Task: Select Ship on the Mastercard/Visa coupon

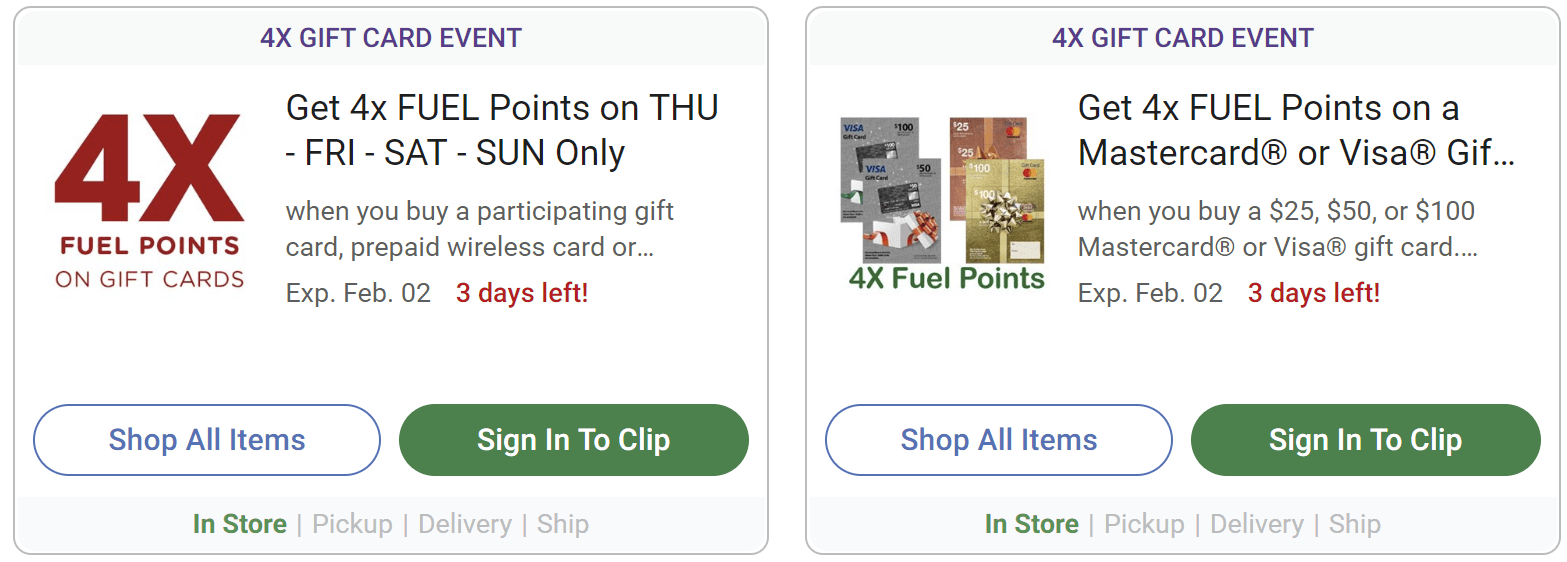Action: pos(1355,524)
